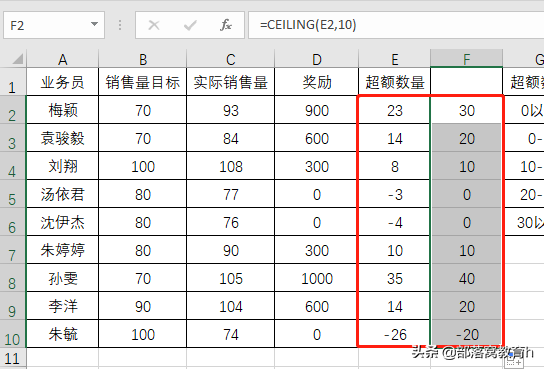Select row 10 header
The height and width of the screenshot is (369, 544).
click(x=12, y=334)
